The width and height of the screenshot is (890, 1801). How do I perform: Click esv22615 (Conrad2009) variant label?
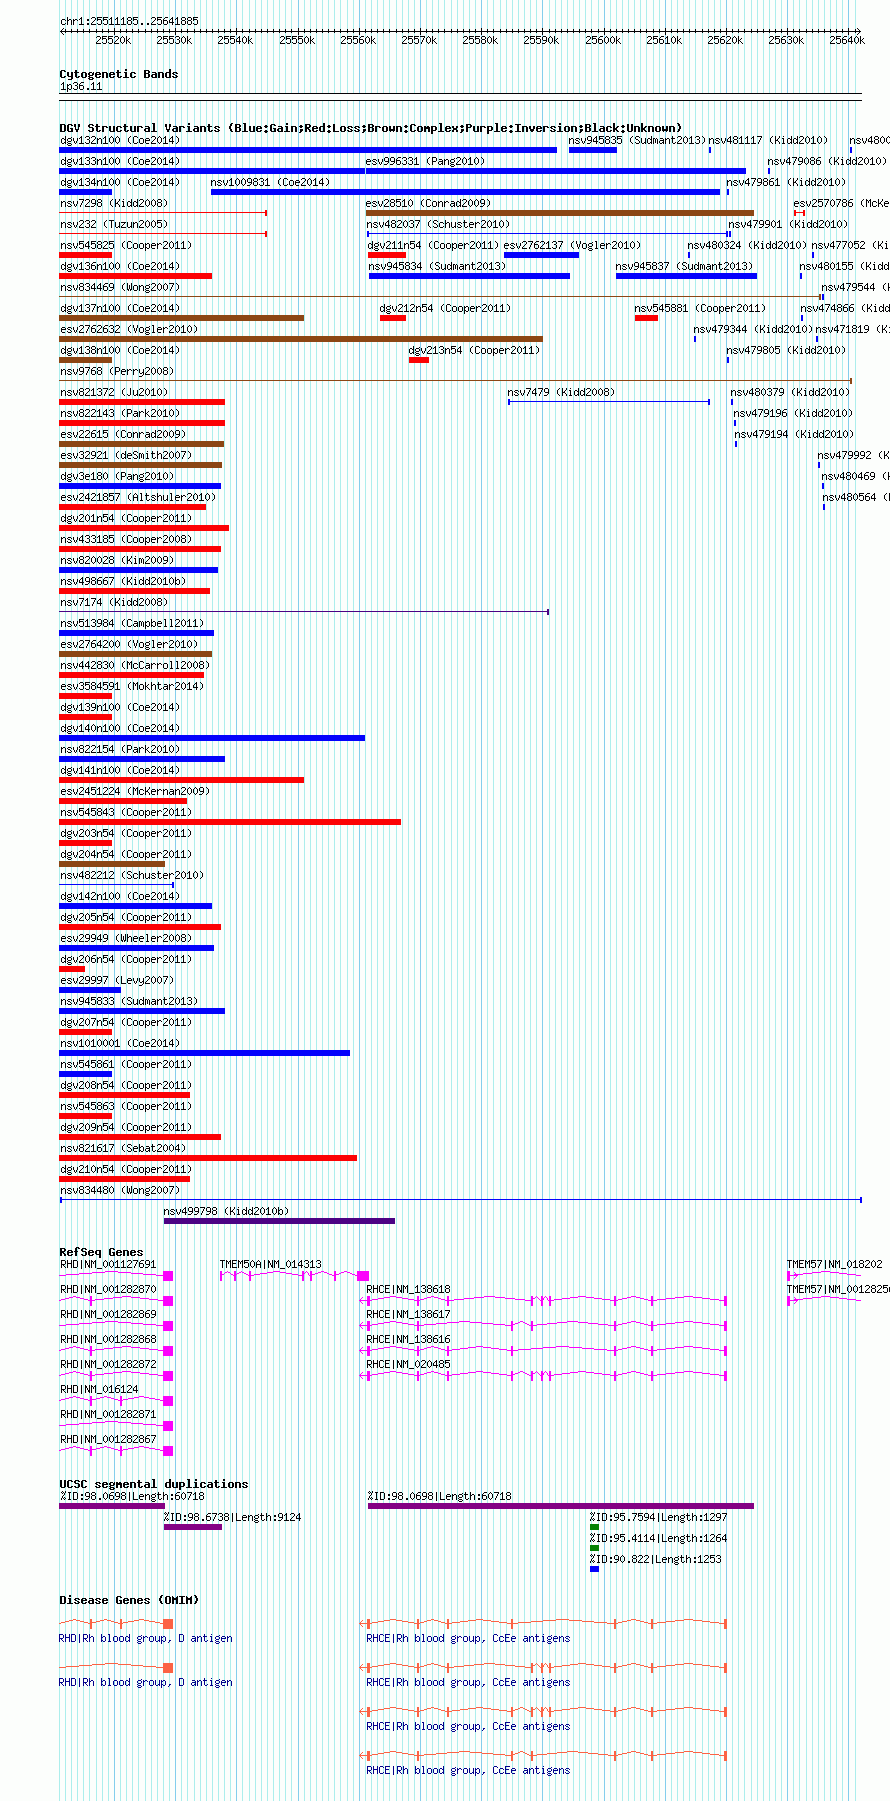click(x=123, y=434)
